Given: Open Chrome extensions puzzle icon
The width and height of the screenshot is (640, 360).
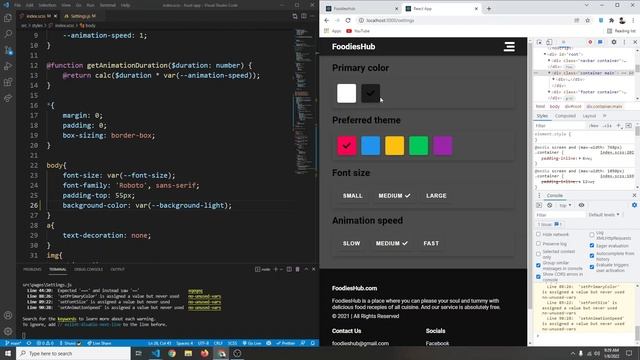Looking at the screenshot, I should click(x=611, y=20).
